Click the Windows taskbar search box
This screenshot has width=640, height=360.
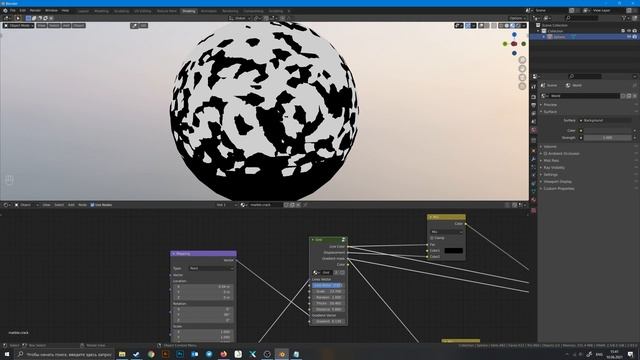point(64,354)
